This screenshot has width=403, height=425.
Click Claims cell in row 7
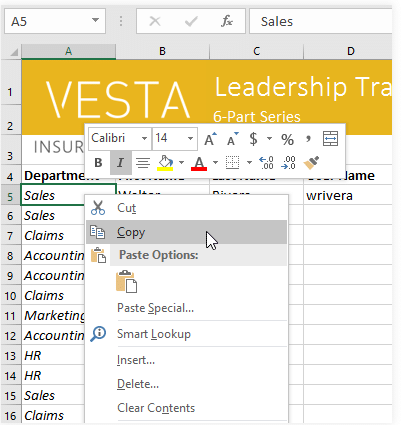click(x=53, y=235)
